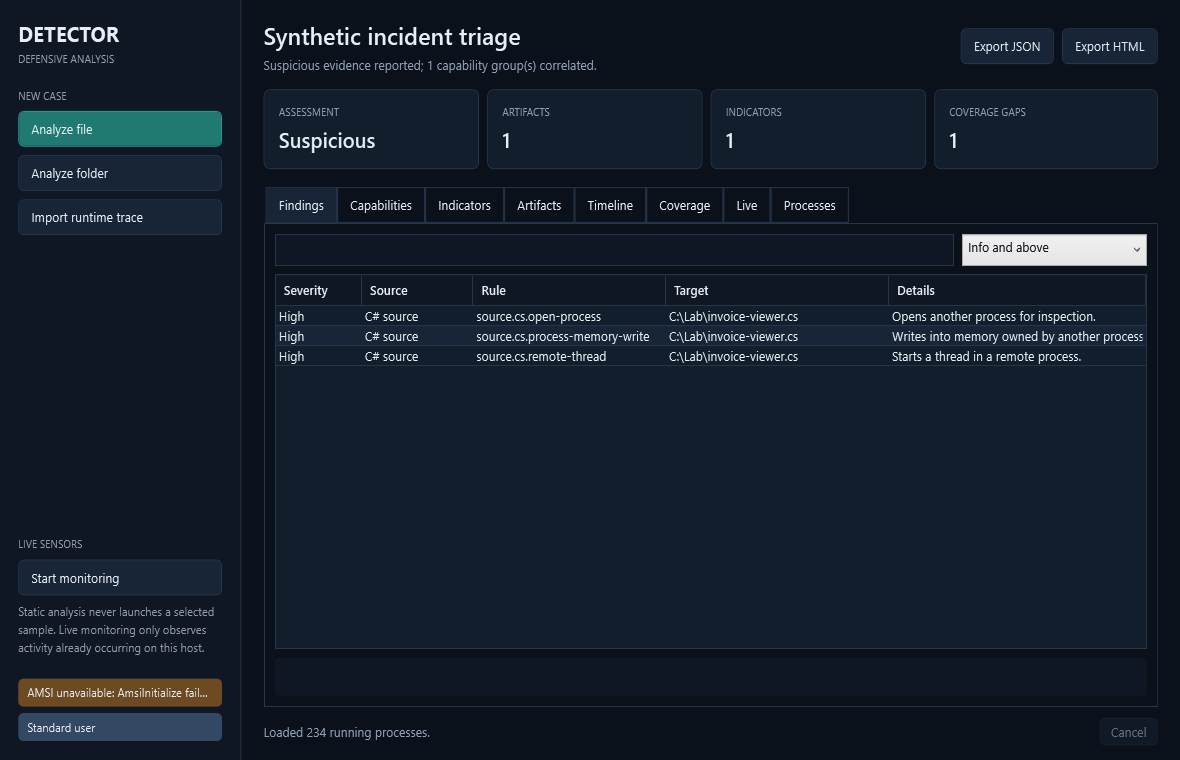
Task: Click the Coverage Gaps count card
Action: [1046, 129]
